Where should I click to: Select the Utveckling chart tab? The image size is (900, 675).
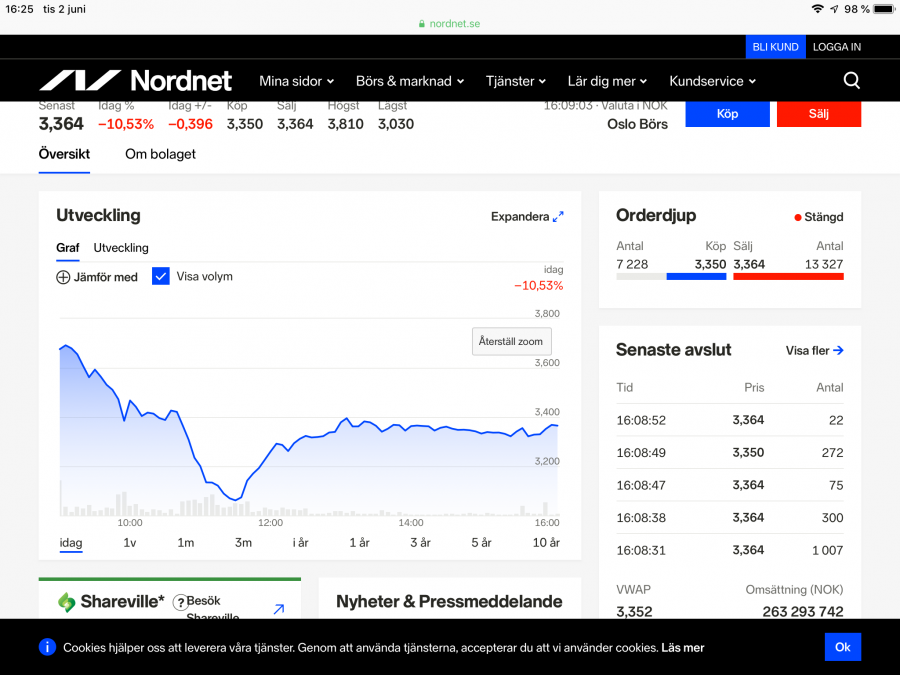click(x=121, y=248)
